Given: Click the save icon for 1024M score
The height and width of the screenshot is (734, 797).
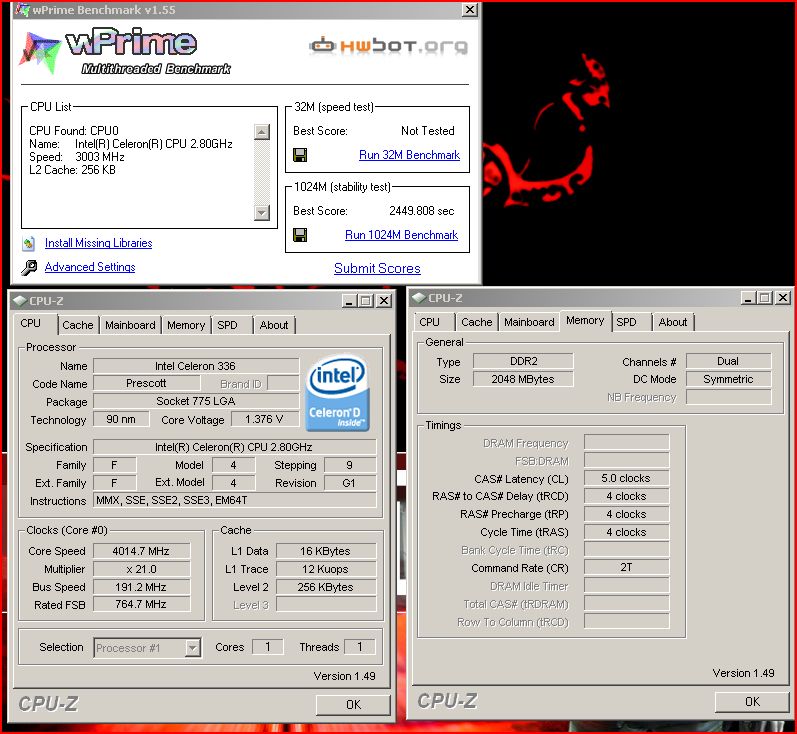Looking at the screenshot, I should [300, 234].
